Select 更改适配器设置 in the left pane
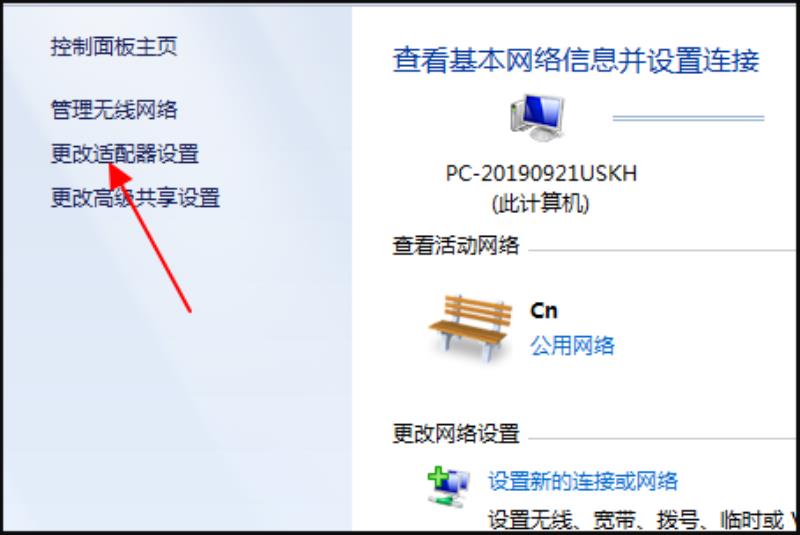Viewport: 800px width, 535px height. [x=124, y=154]
